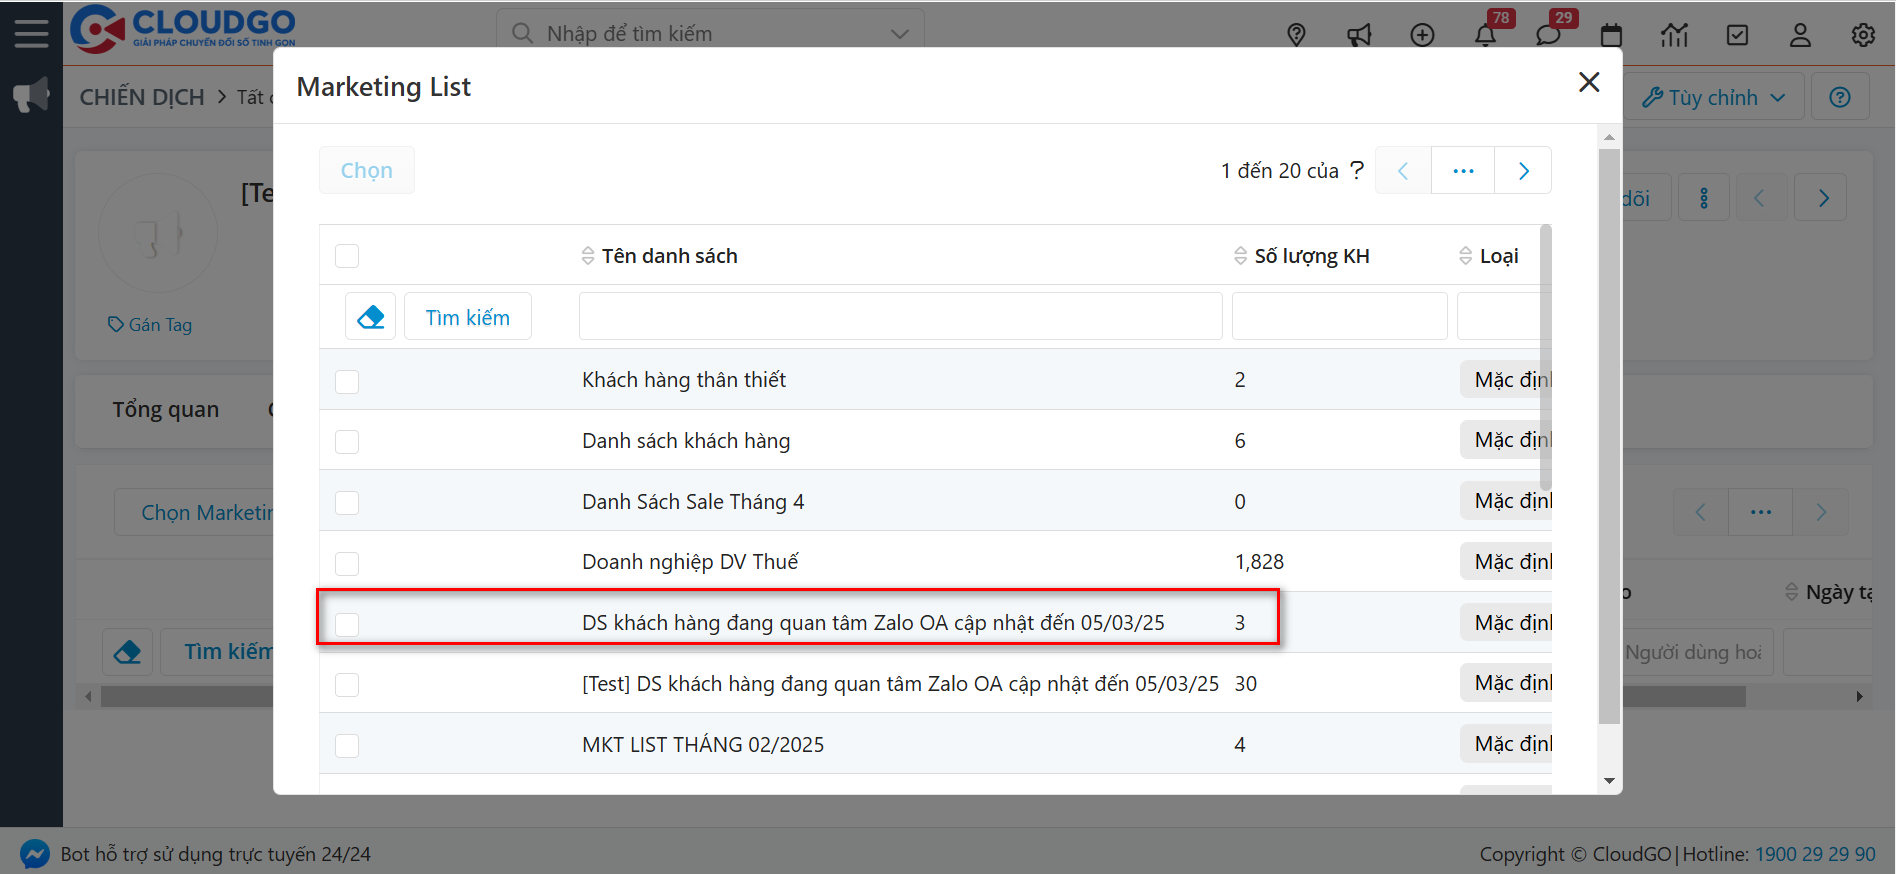The height and width of the screenshot is (874, 1896).
Task: Go to next page in Marketing List
Action: pos(1523,171)
